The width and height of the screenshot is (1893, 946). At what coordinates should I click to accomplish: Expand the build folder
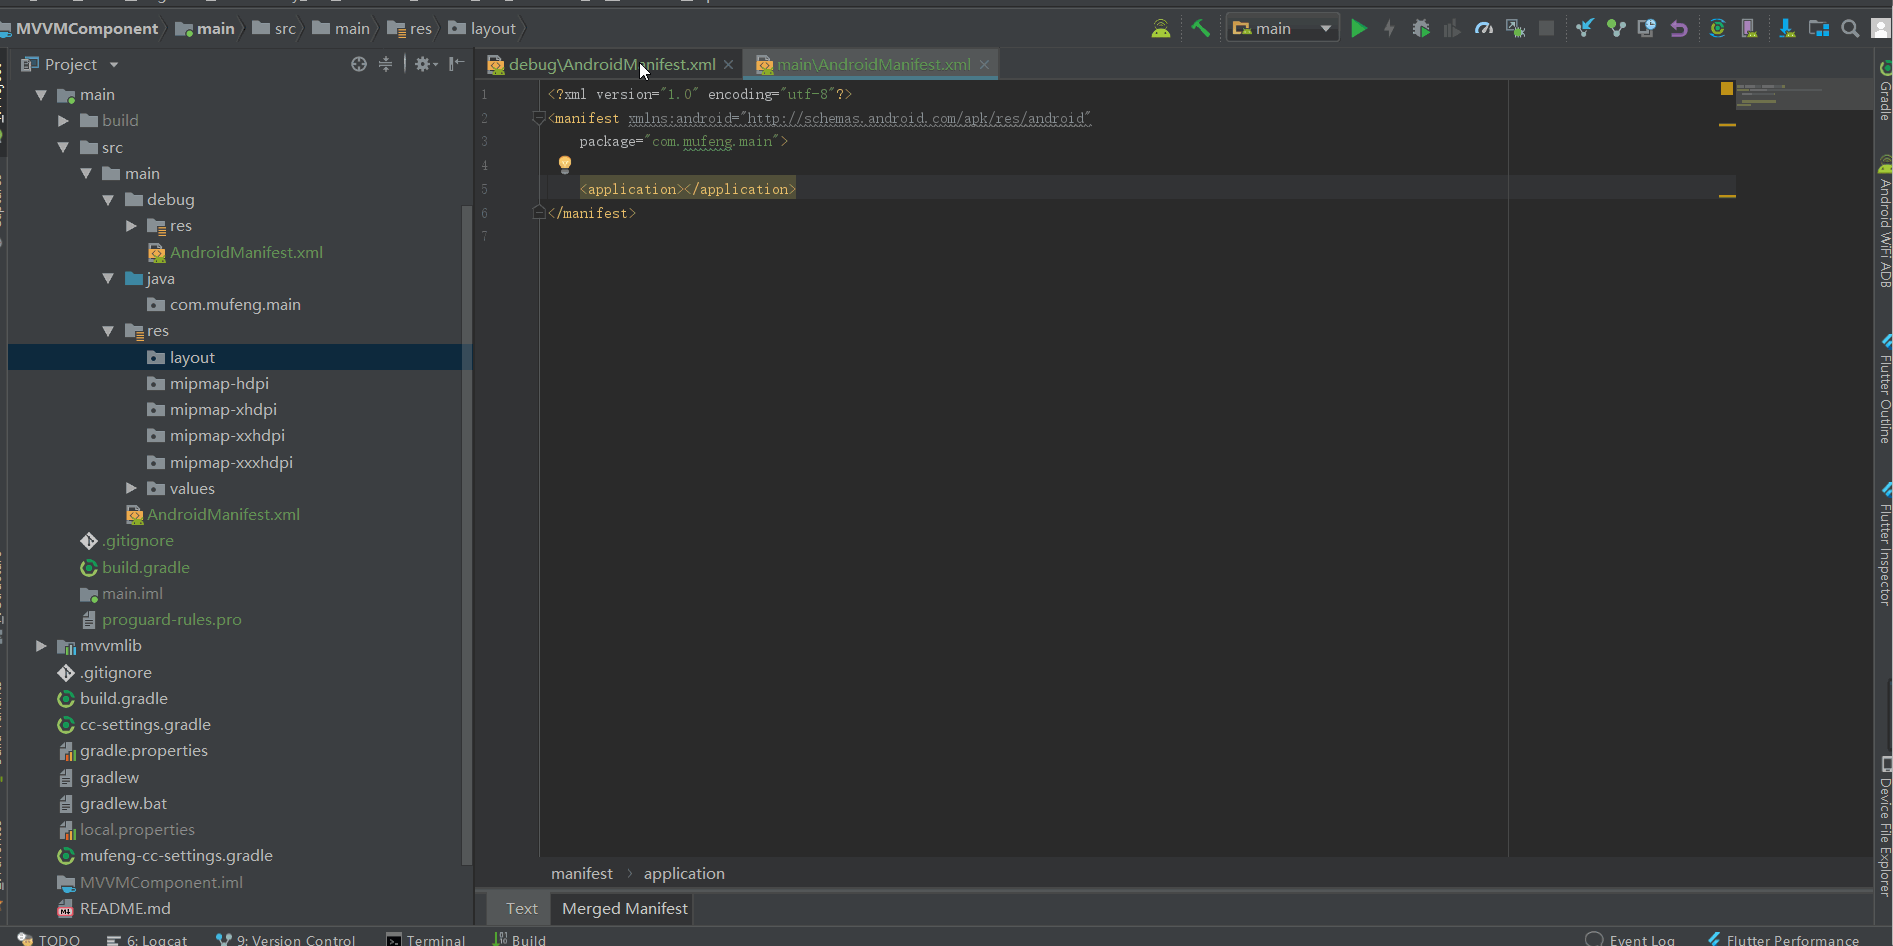click(63, 121)
